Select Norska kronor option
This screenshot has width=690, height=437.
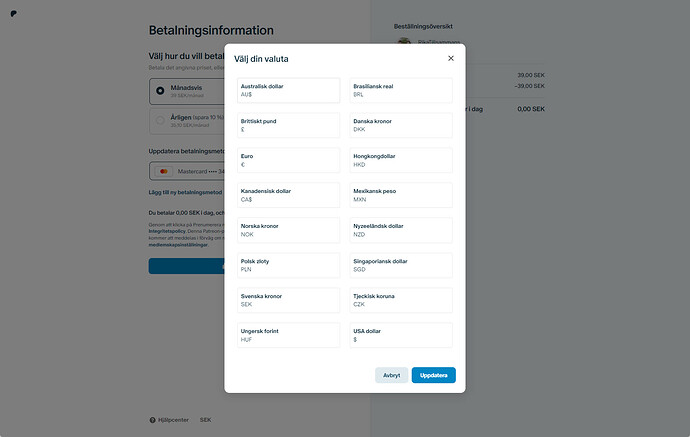[x=288, y=230]
